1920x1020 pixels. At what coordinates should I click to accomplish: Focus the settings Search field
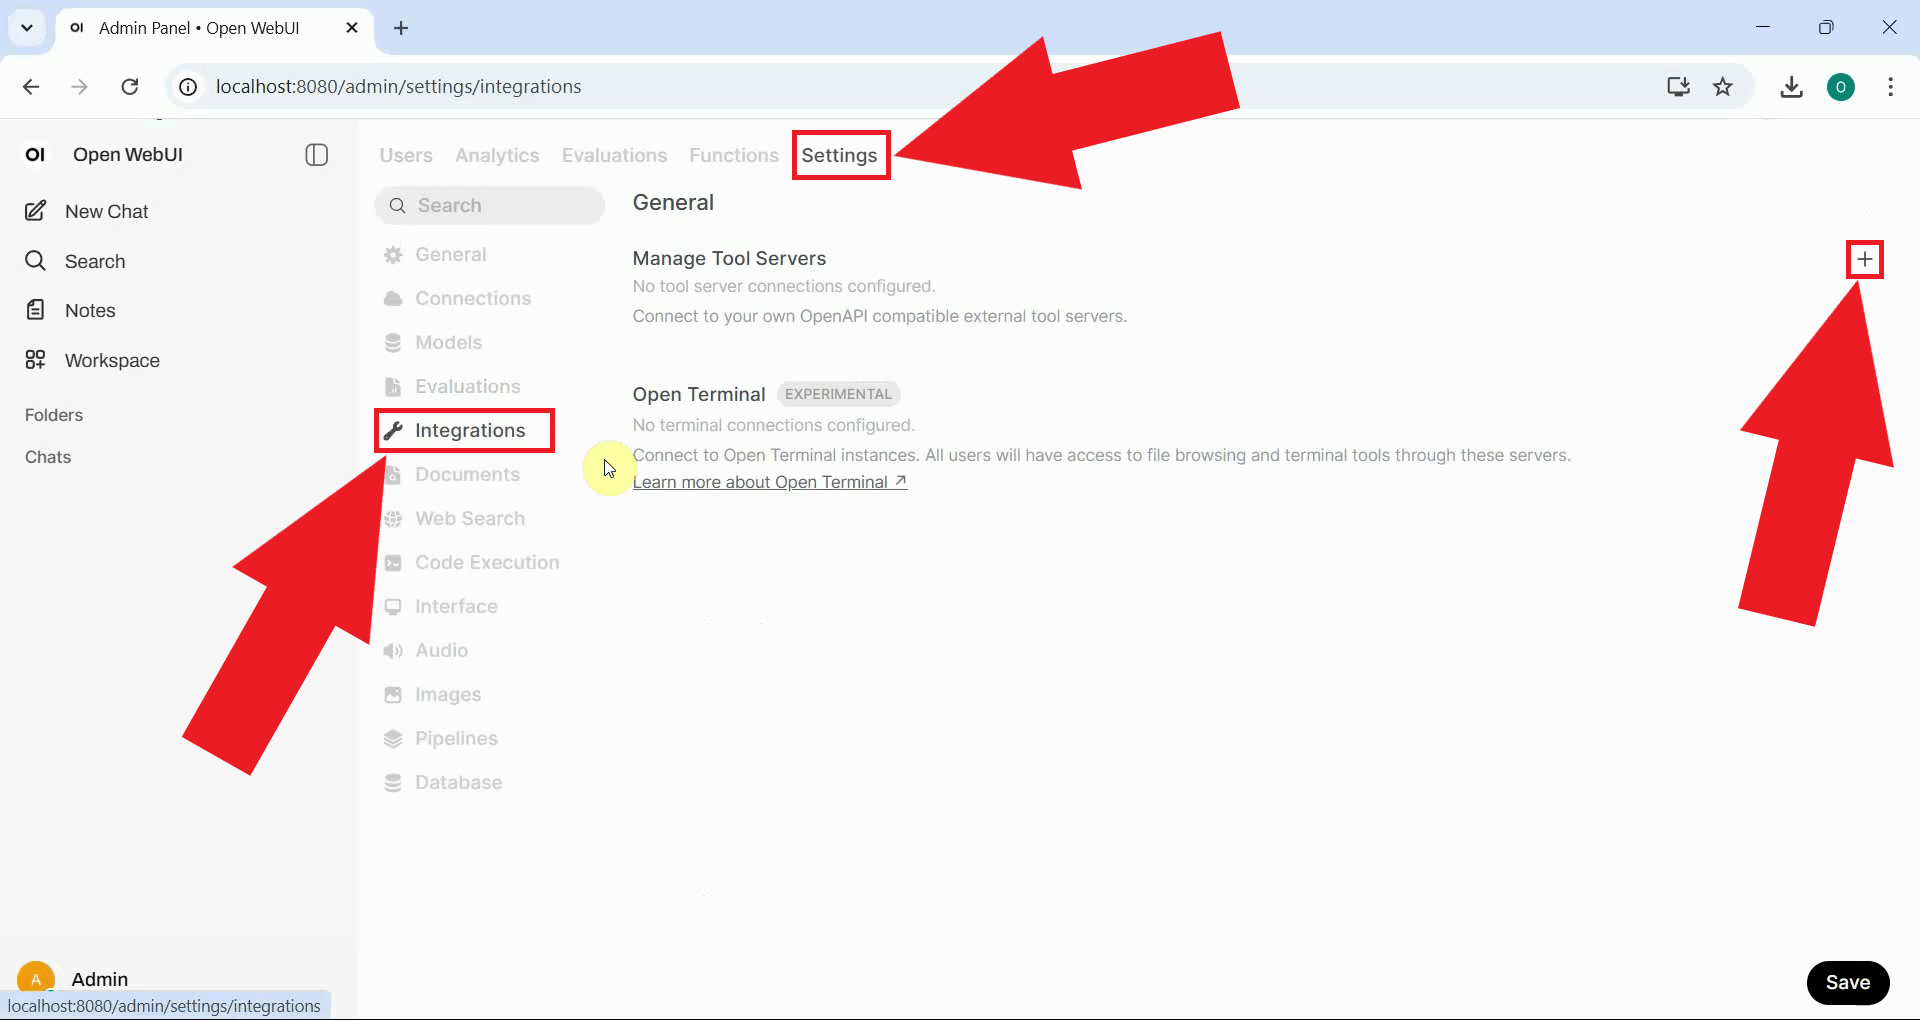point(490,205)
